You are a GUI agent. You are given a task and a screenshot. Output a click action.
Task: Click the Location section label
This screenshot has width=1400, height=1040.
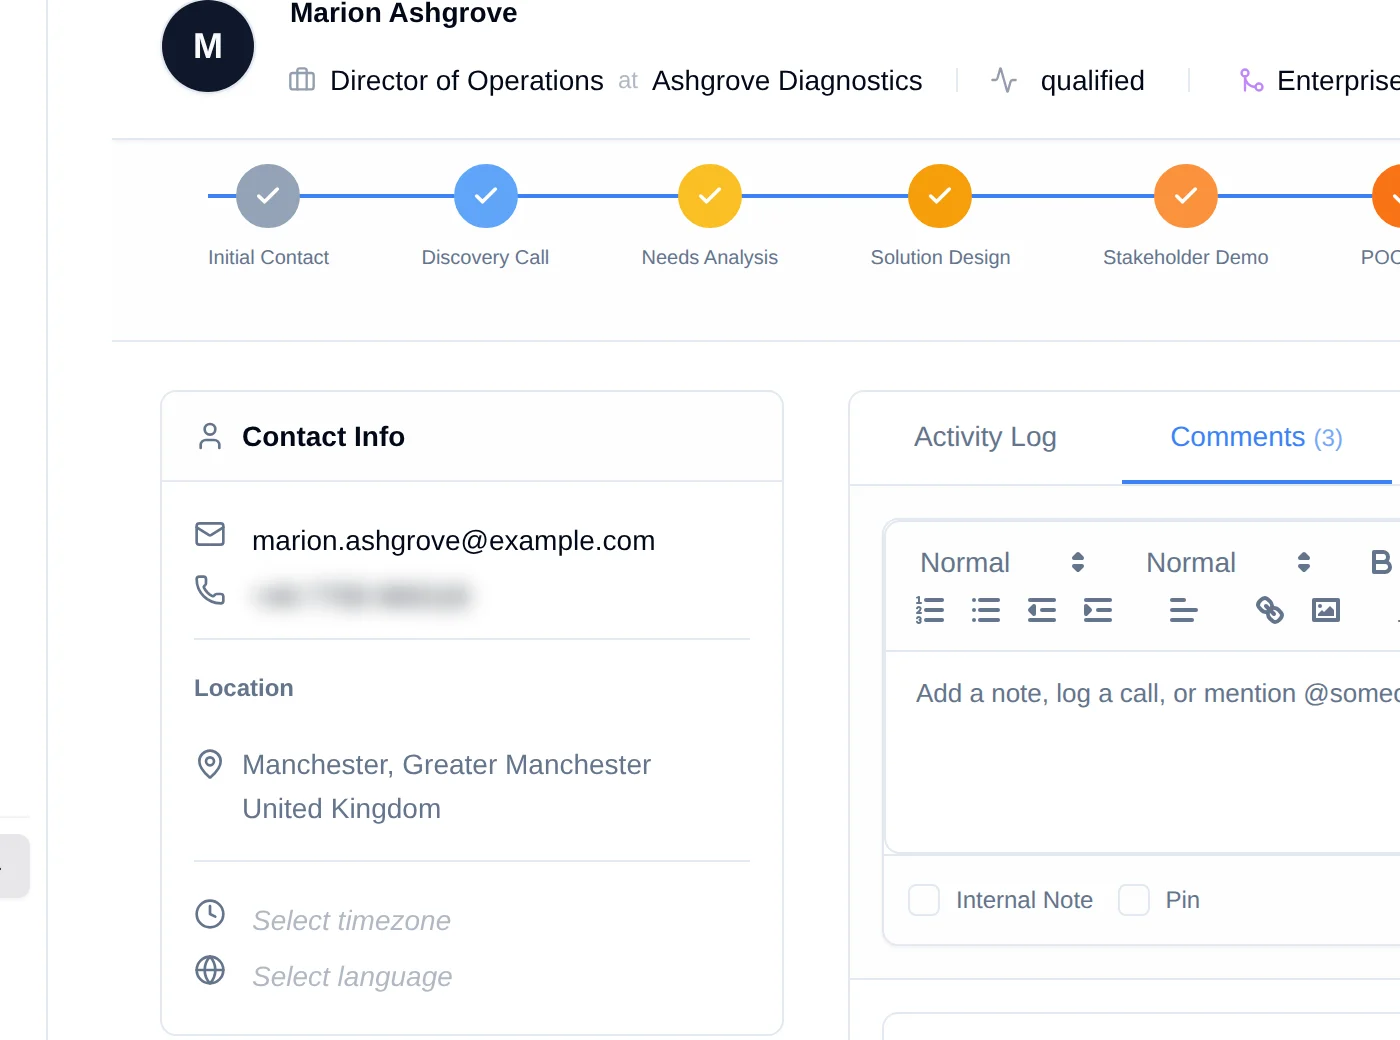point(244,688)
